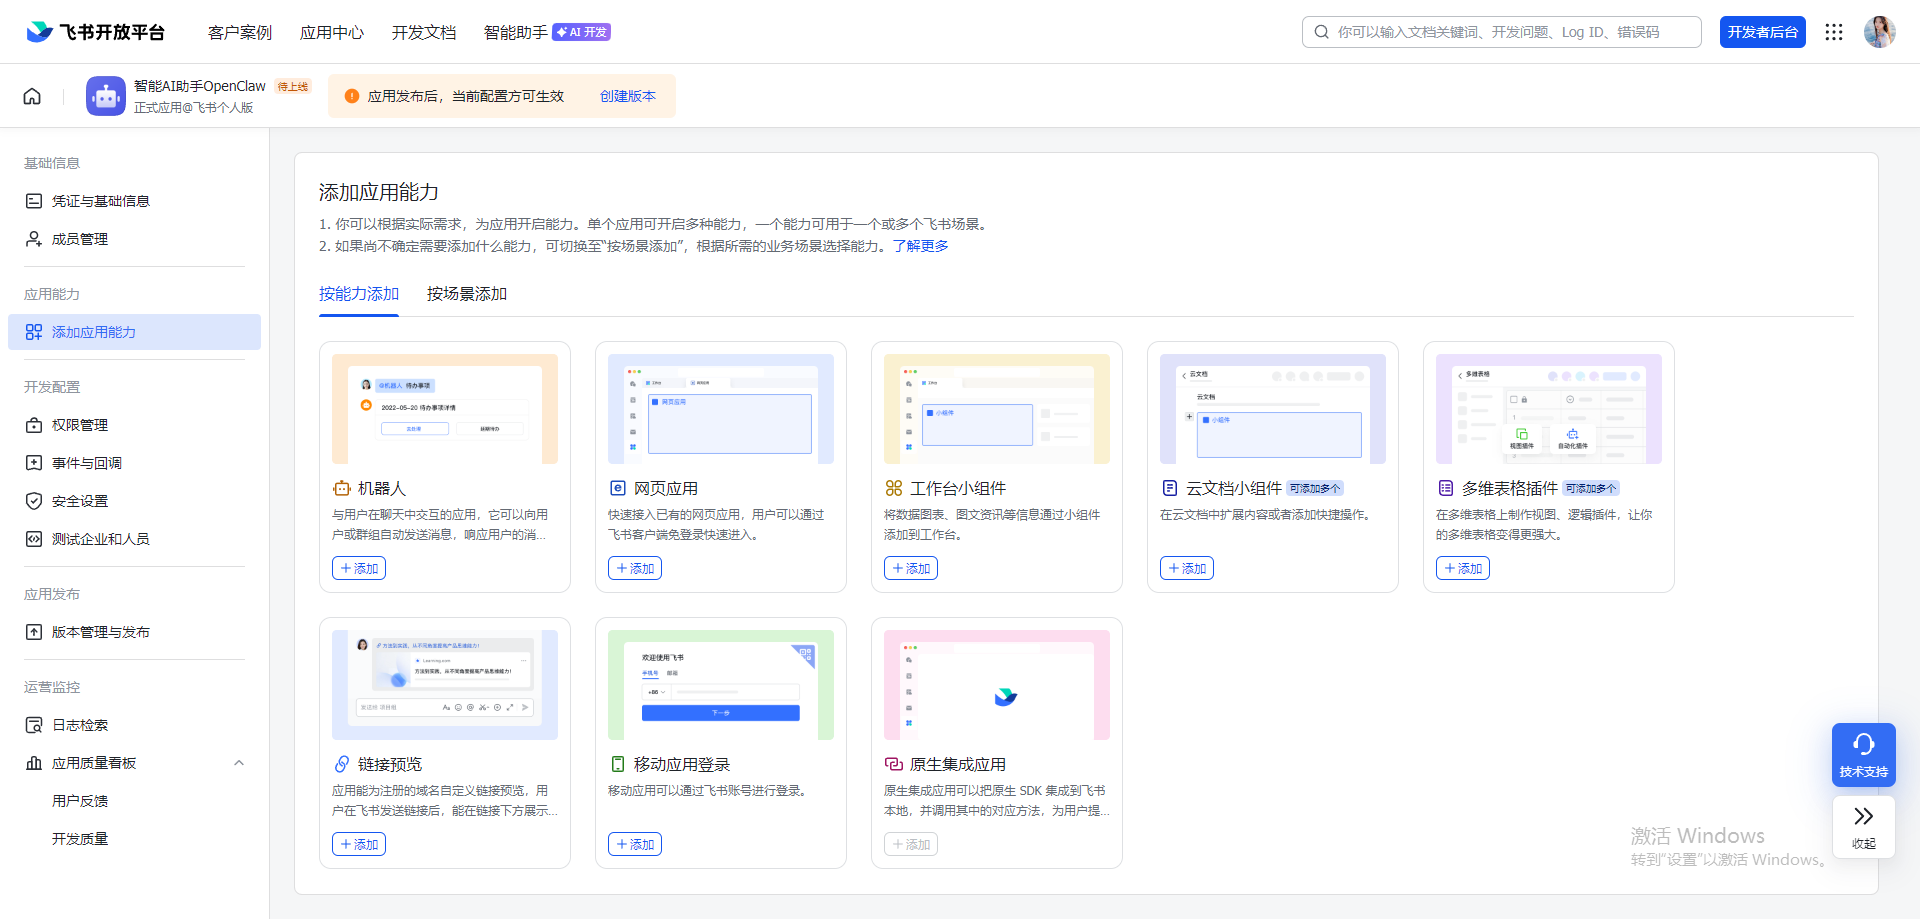Viewport: 1920px width, 919px height.
Task: Open 用户反馈 in sidebar
Action: [80, 801]
